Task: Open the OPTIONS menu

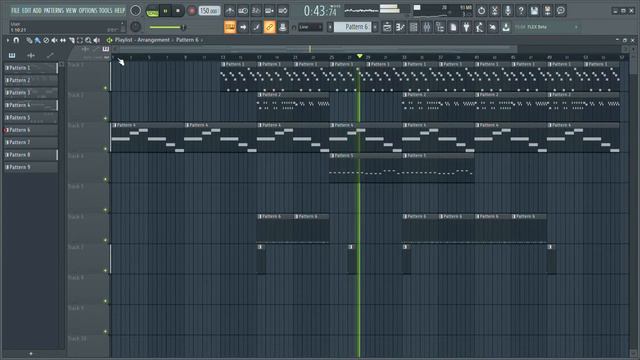Action: coord(88,11)
